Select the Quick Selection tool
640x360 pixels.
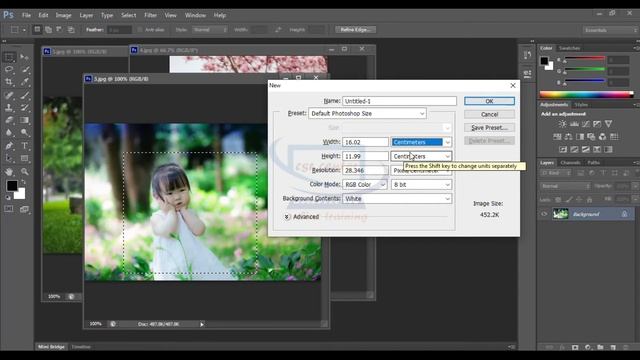pyautogui.click(x=24, y=70)
